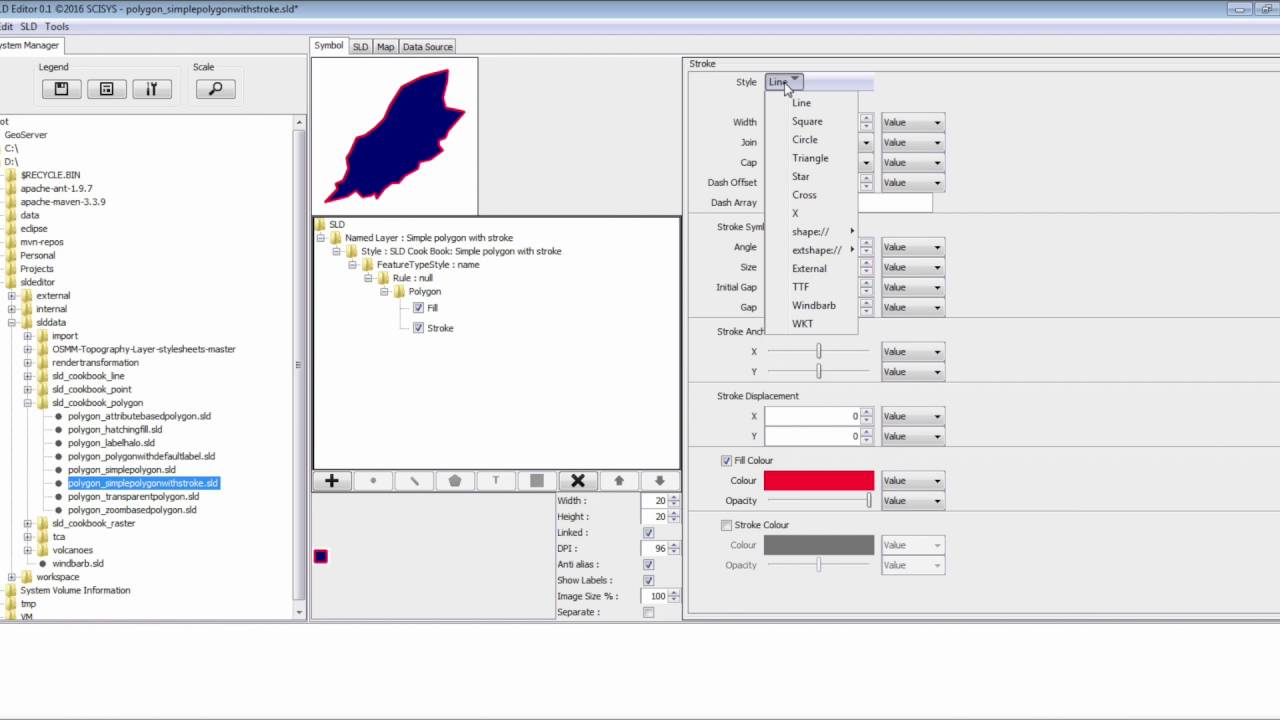The width and height of the screenshot is (1280, 720).
Task: Select the SLD tab next to Symbol
Action: pos(360,47)
